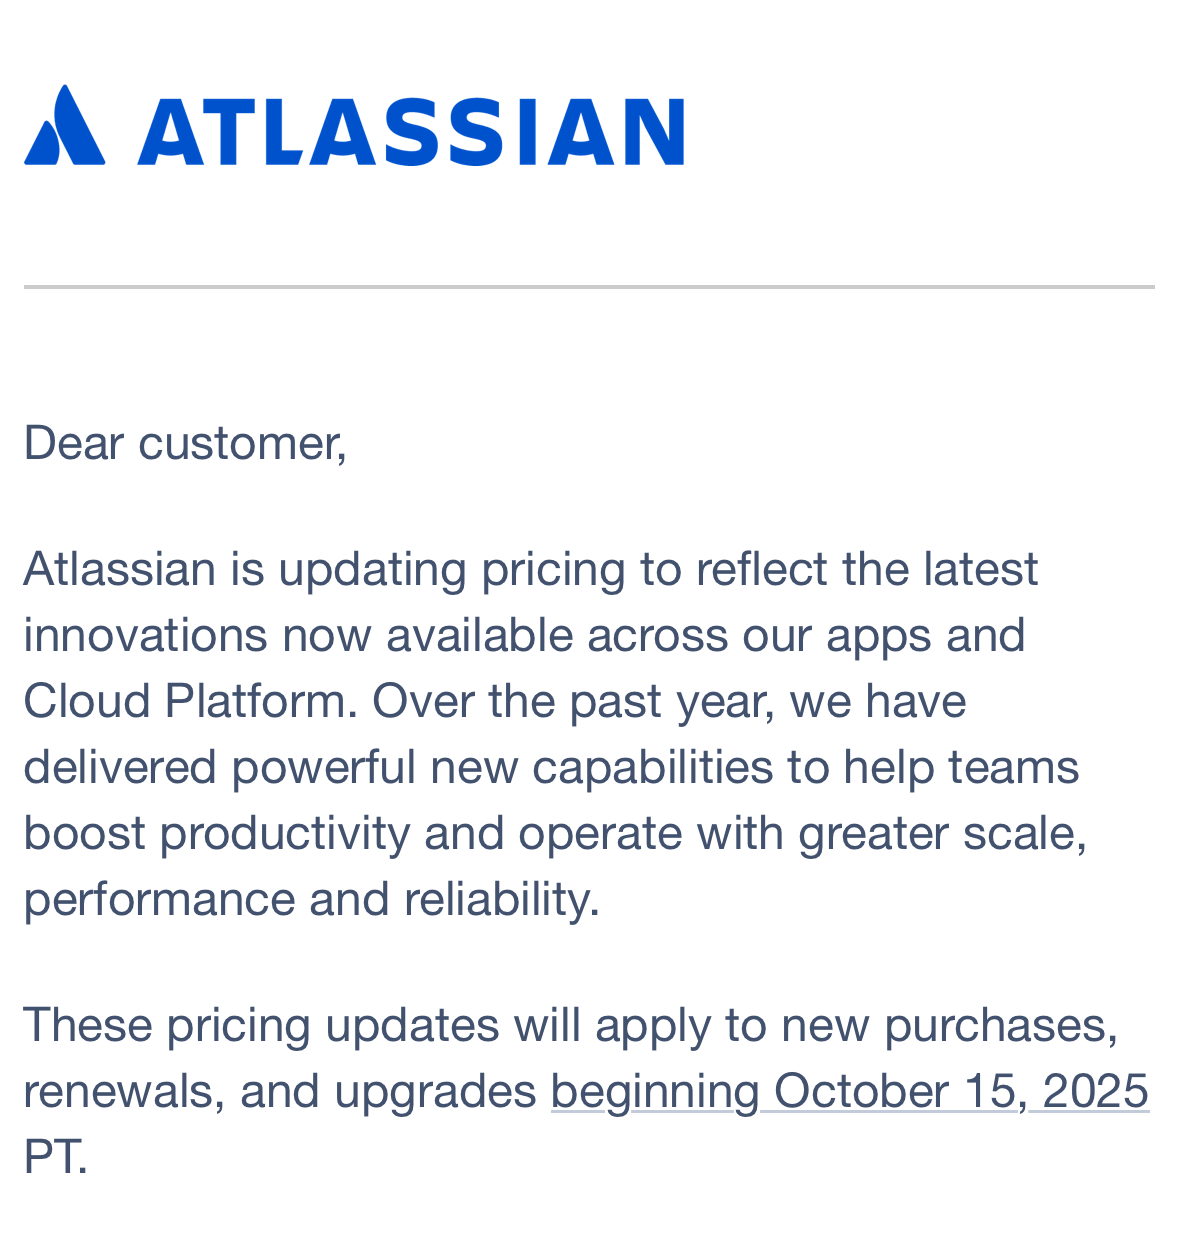Click the phrase "greater scale,"

943,834
